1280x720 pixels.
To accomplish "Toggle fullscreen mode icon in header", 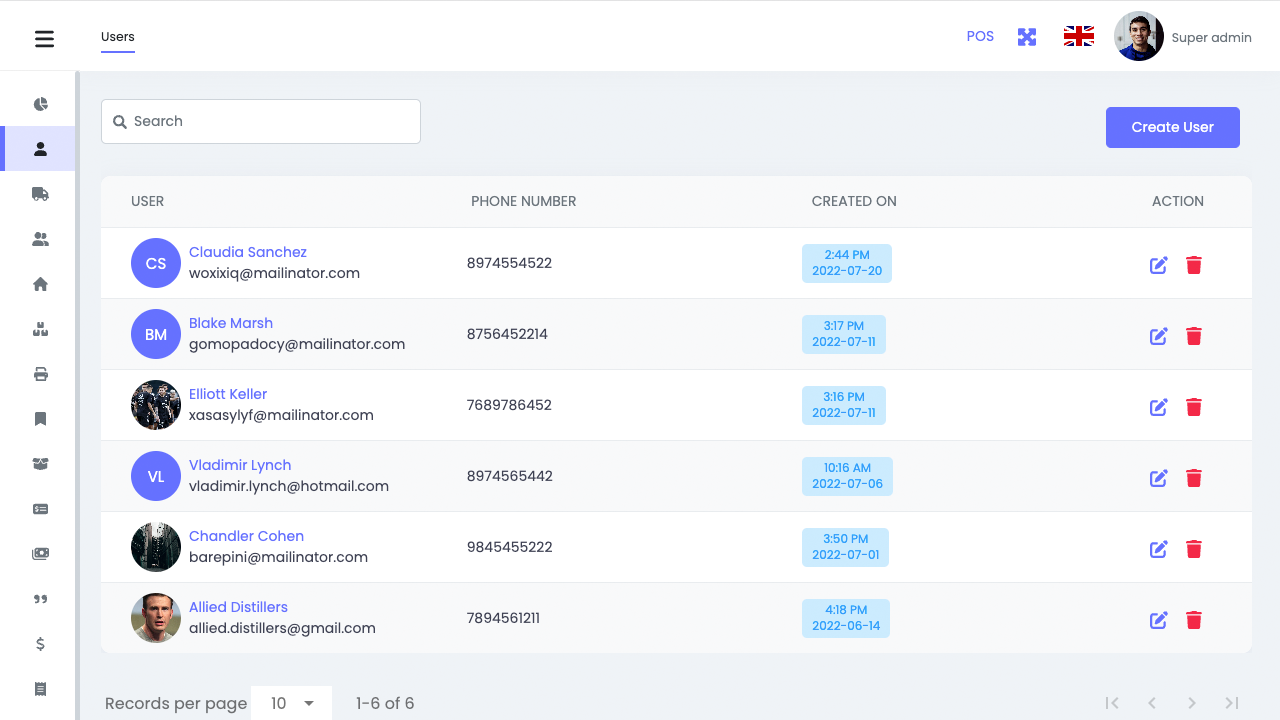I will [1027, 37].
